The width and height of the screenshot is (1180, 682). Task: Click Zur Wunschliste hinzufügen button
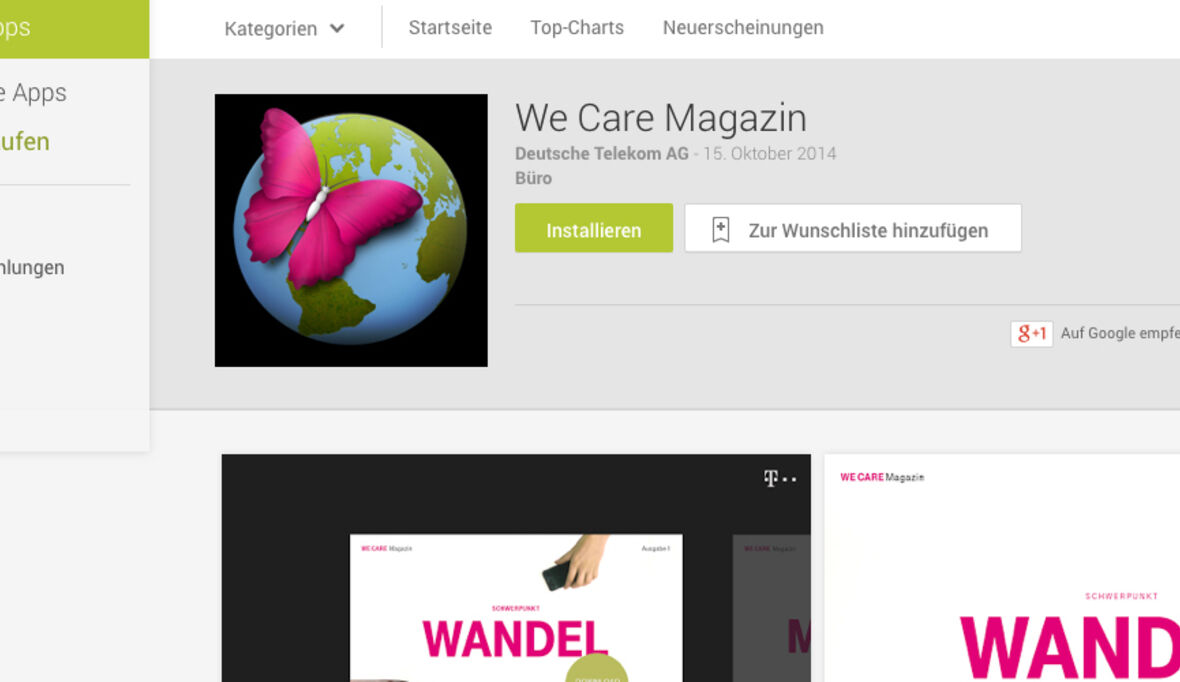pyautogui.click(x=853, y=228)
